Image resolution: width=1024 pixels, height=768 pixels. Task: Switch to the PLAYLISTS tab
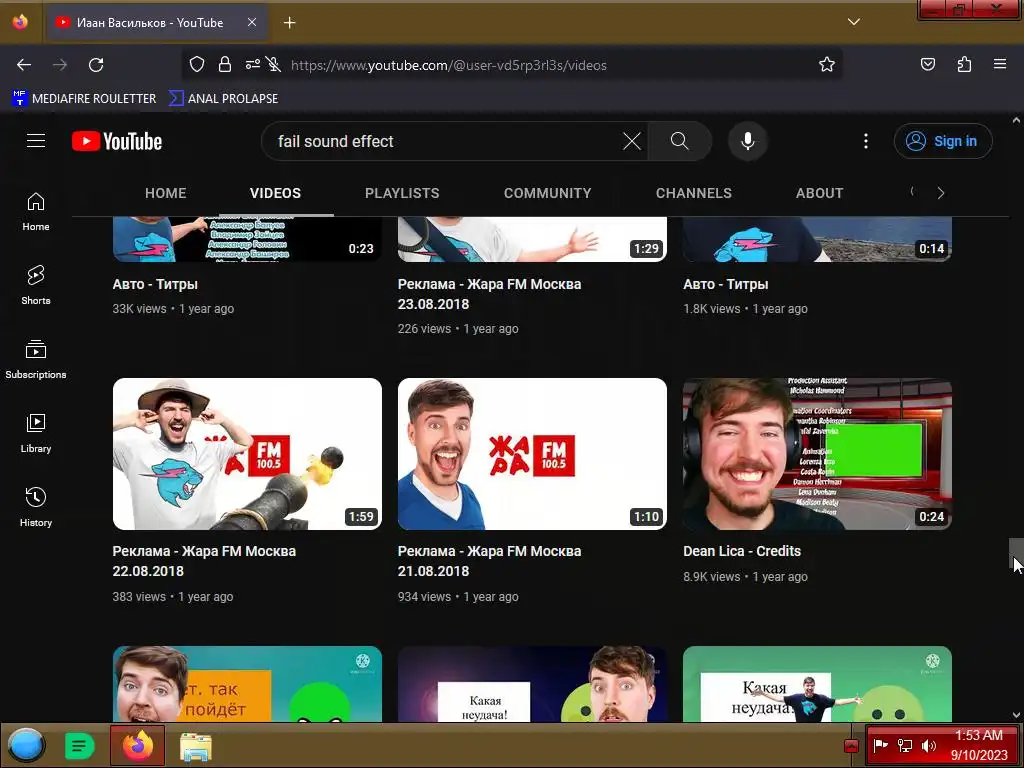click(x=402, y=193)
